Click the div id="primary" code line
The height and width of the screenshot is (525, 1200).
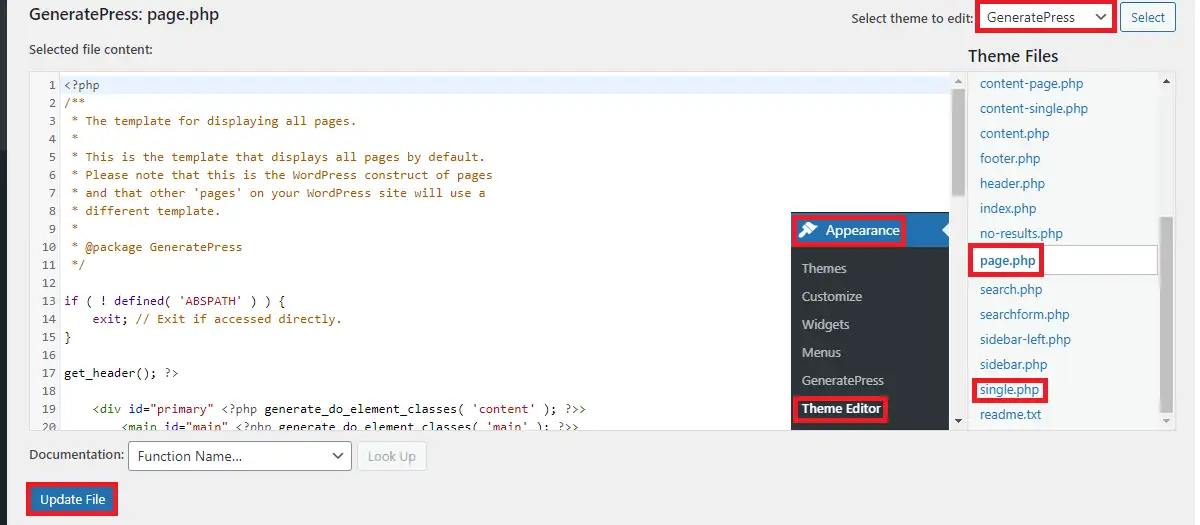coord(339,409)
